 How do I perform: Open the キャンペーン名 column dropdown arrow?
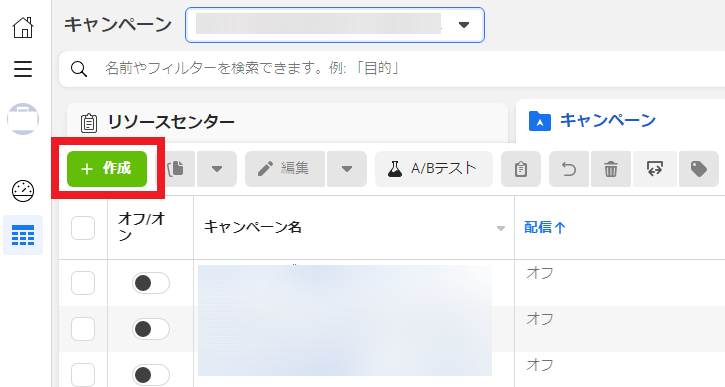(501, 228)
